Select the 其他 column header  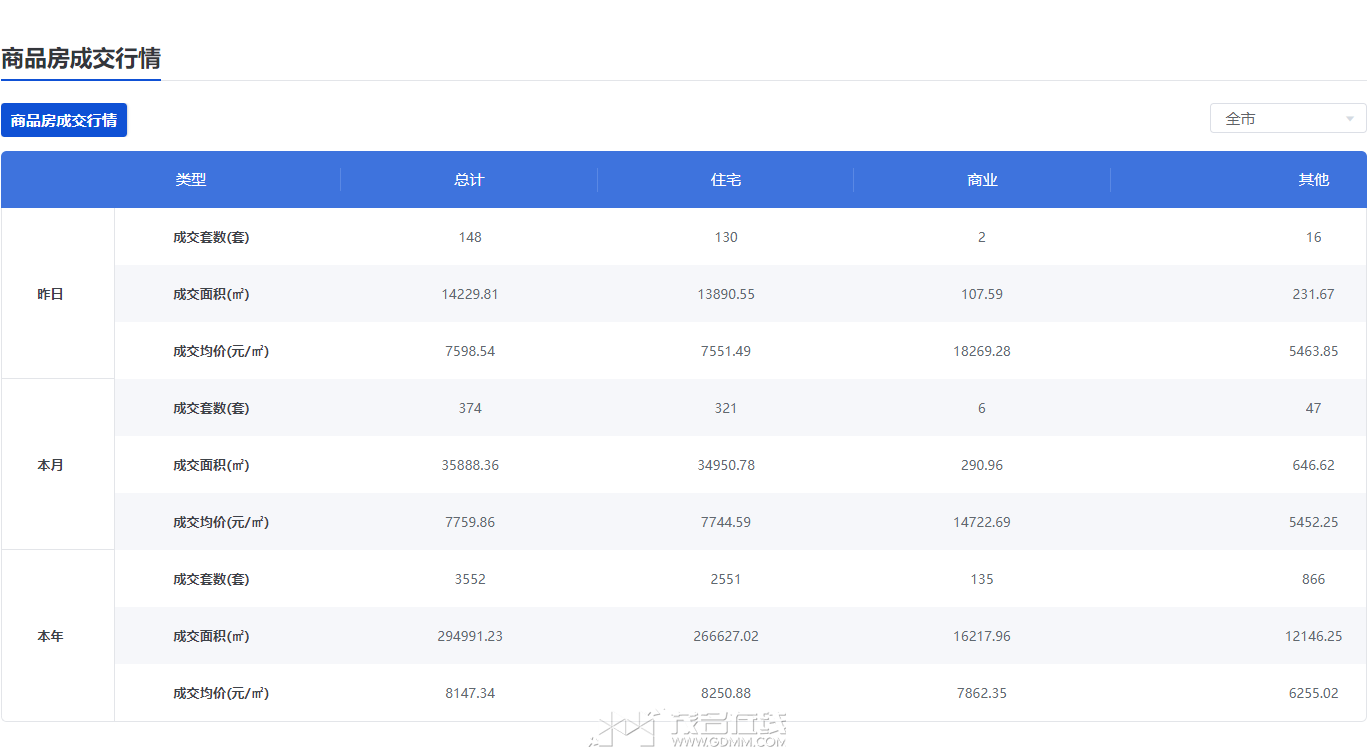[x=1313, y=180]
